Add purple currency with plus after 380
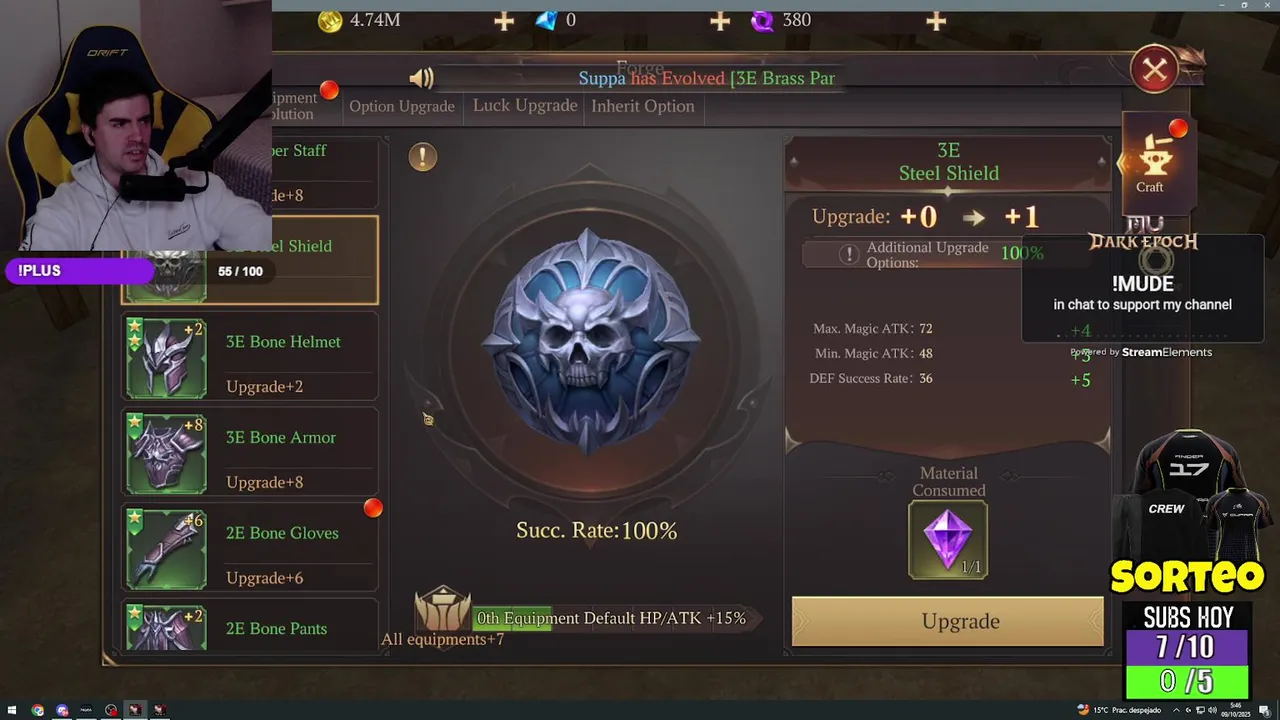 (x=936, y=20)
